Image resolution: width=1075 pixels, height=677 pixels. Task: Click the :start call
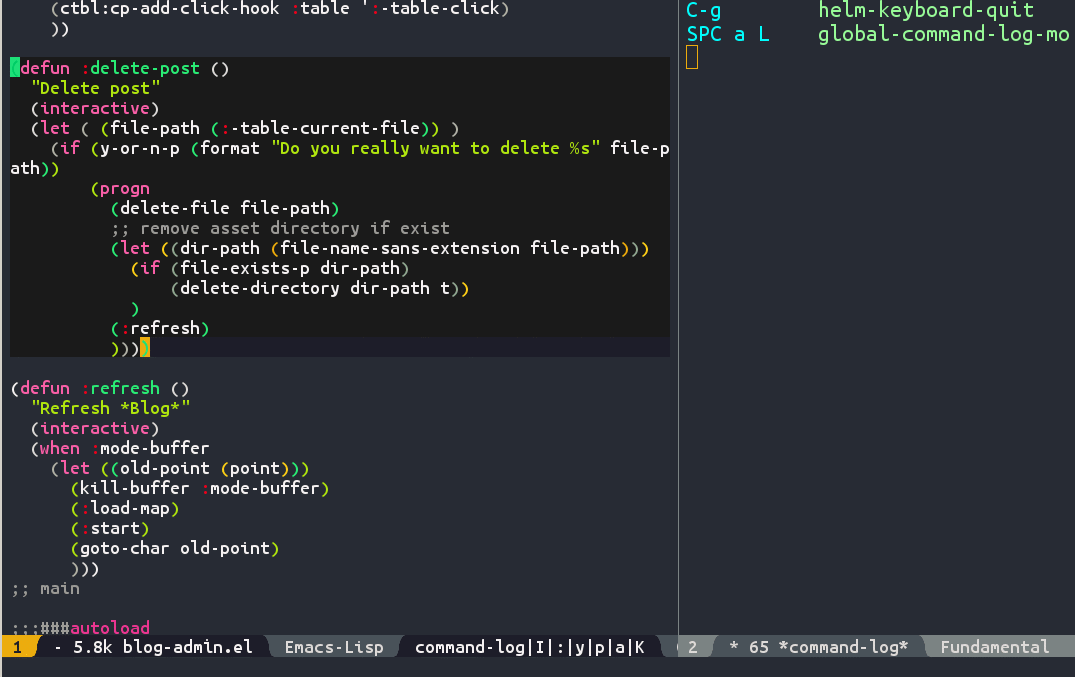pos(110,529)
